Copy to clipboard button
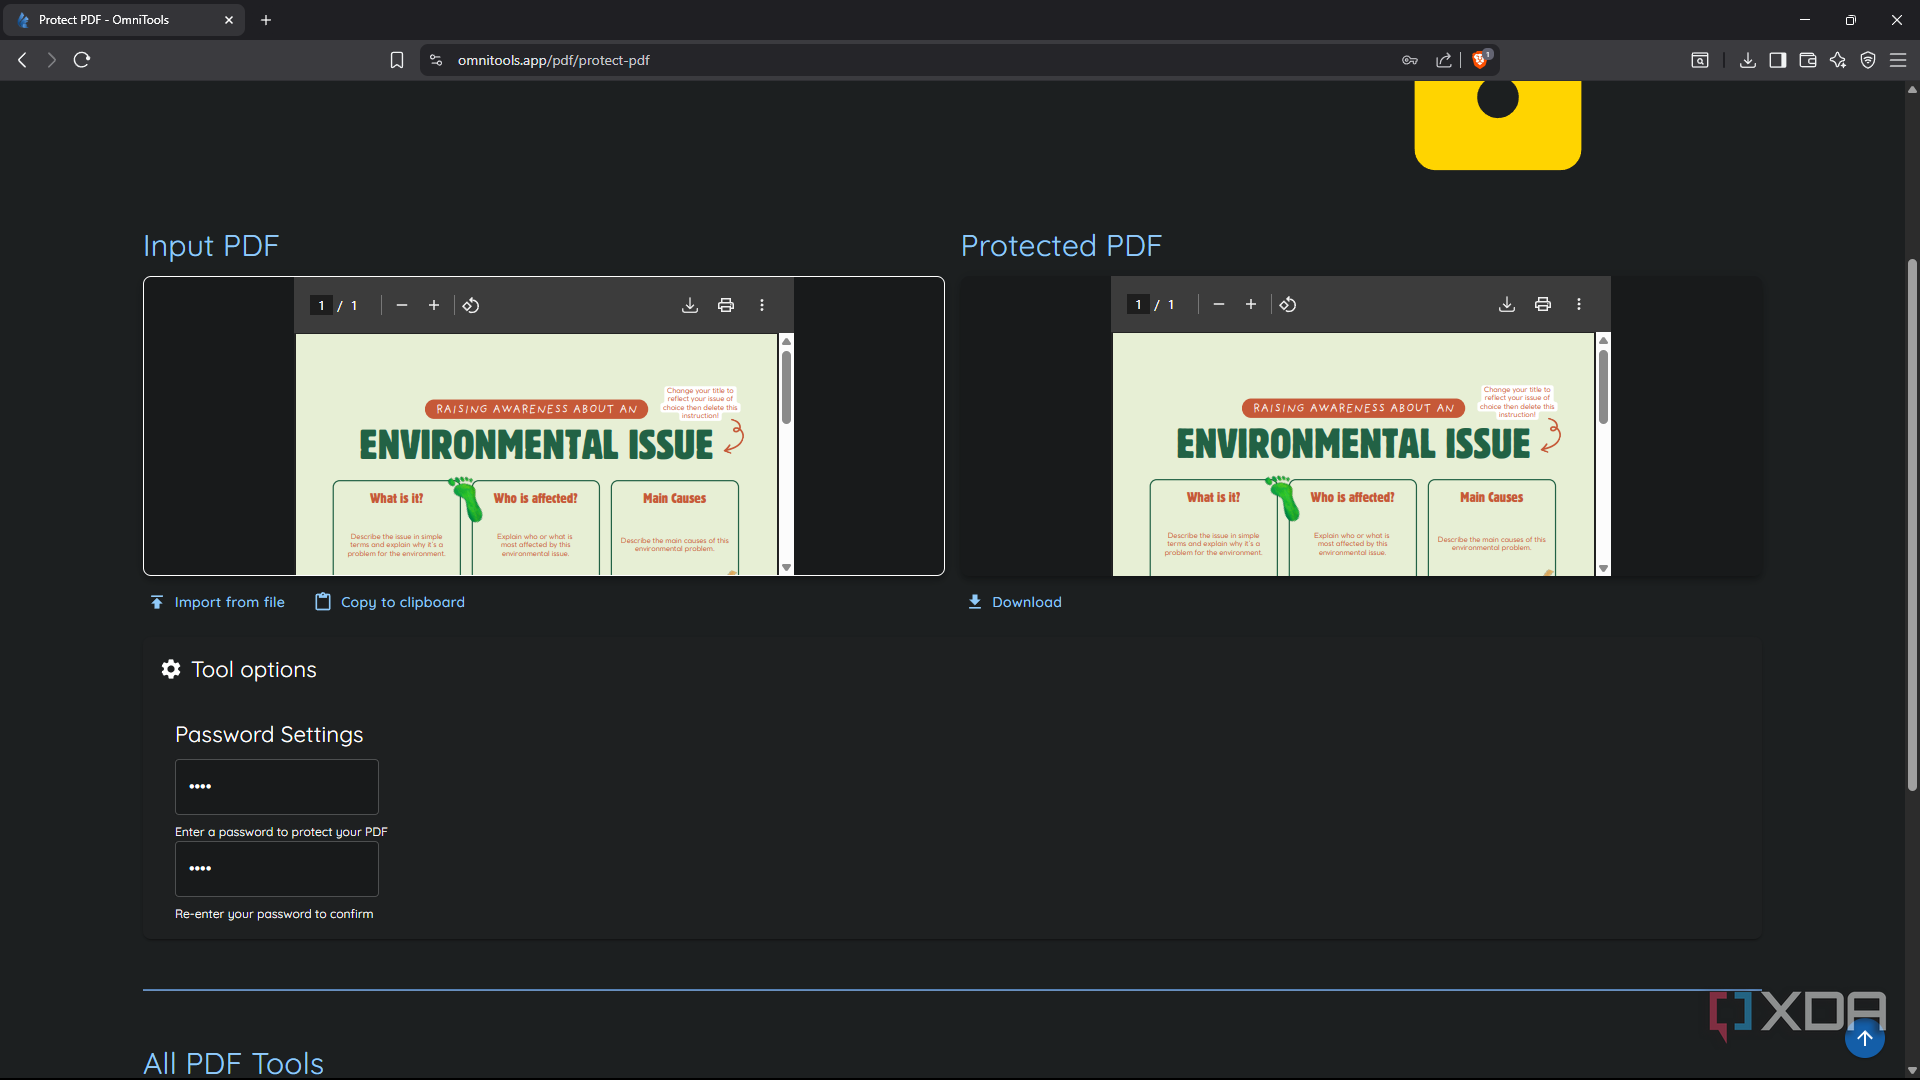Screen dimensions: 1920x1080 point(390,602)
